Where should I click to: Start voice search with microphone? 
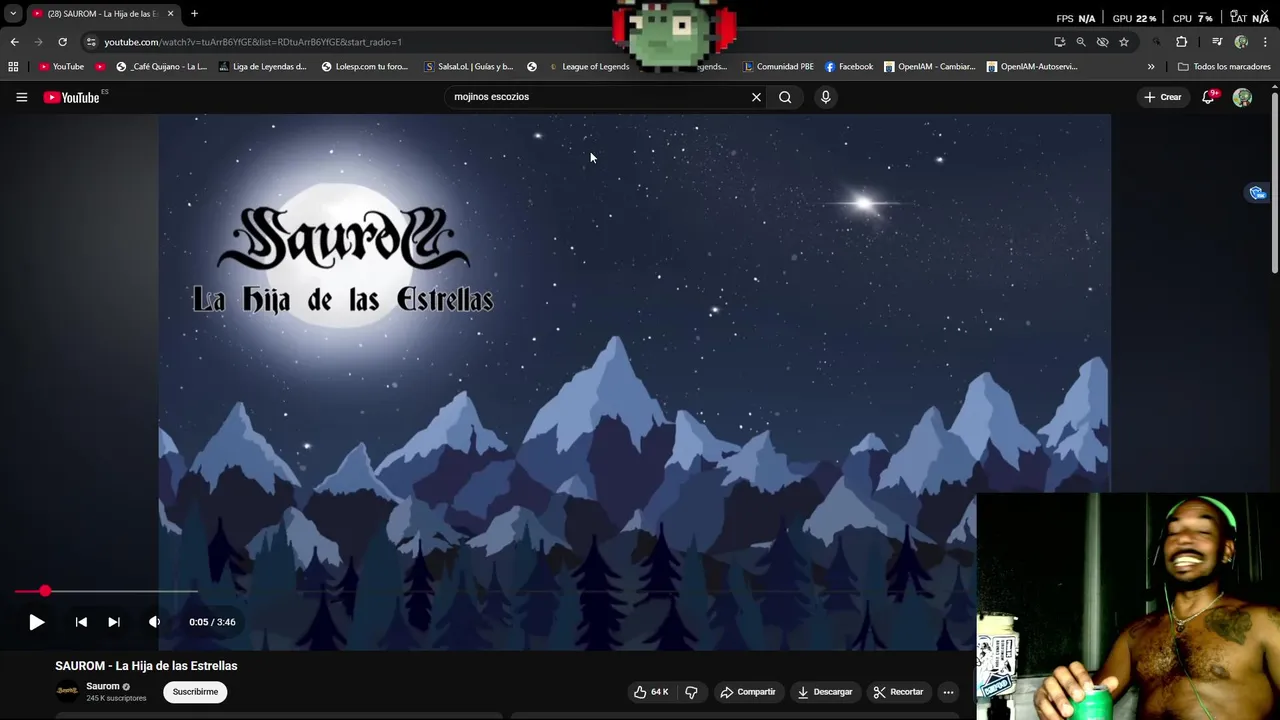click(825, 97)
